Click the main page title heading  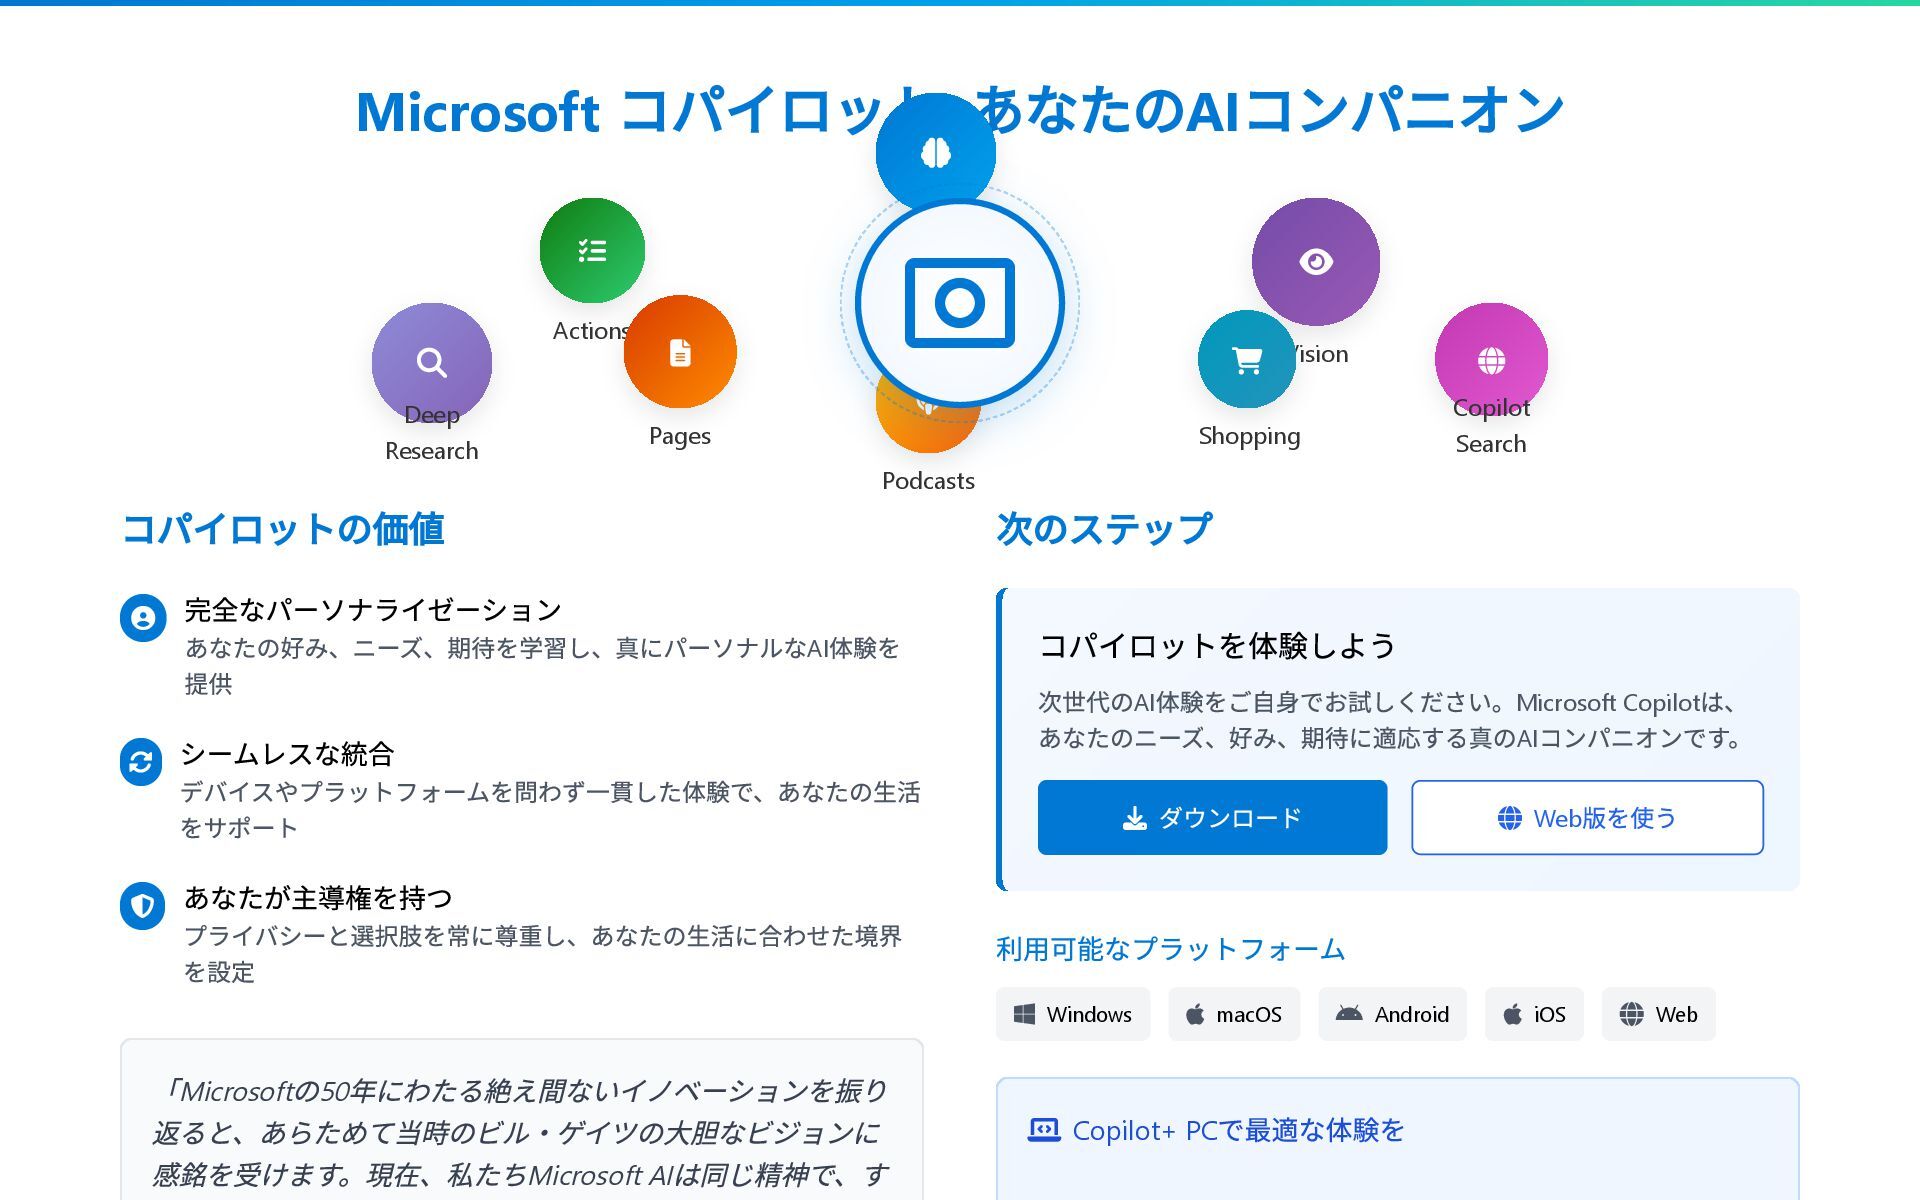tap(960, 110)
